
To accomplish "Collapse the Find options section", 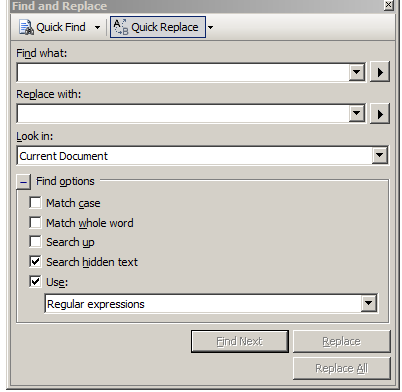I will click(23, 182).
